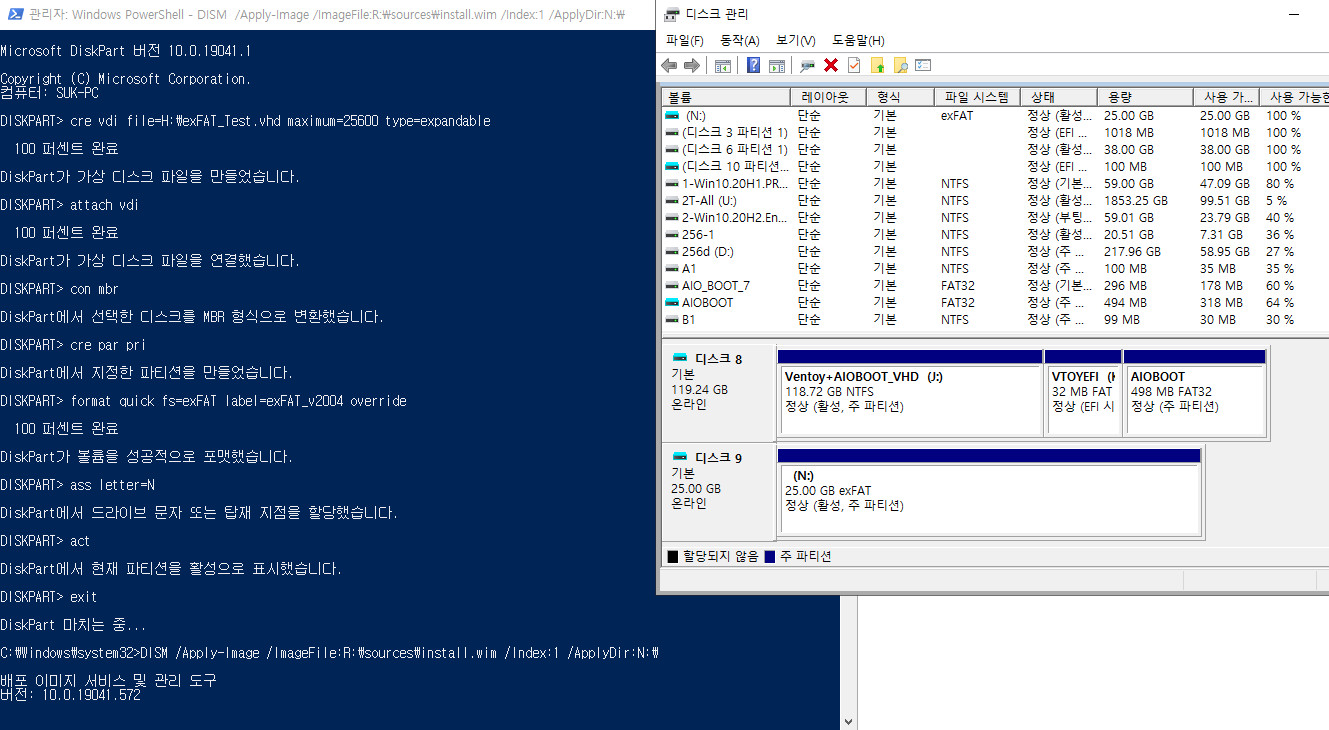1329x730 pixels.
Task: Click the red X delete icon
Action: click(x=830, y=65)
